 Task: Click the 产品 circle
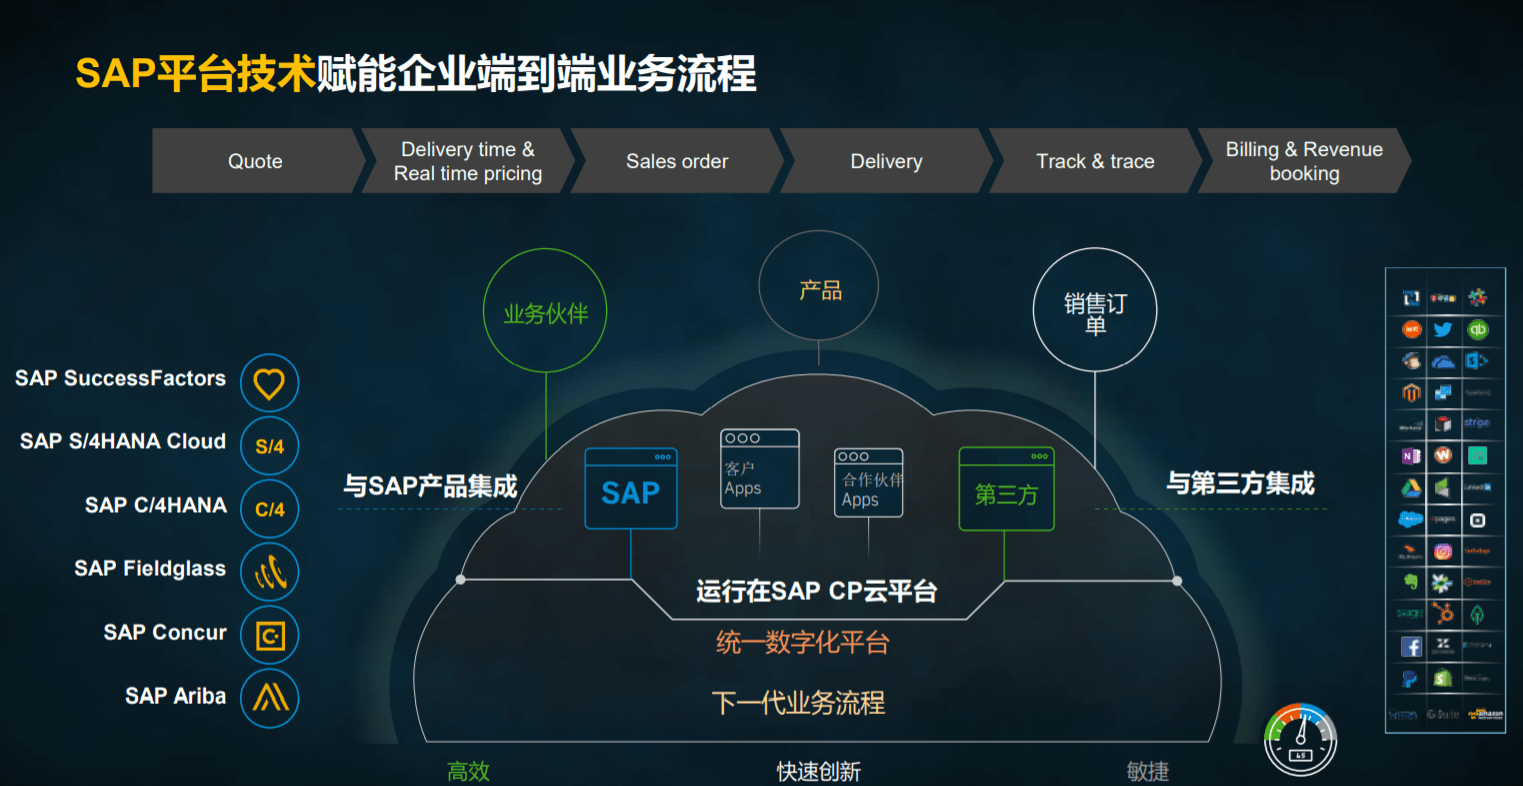pyautogui.click(x=819, y=287)
